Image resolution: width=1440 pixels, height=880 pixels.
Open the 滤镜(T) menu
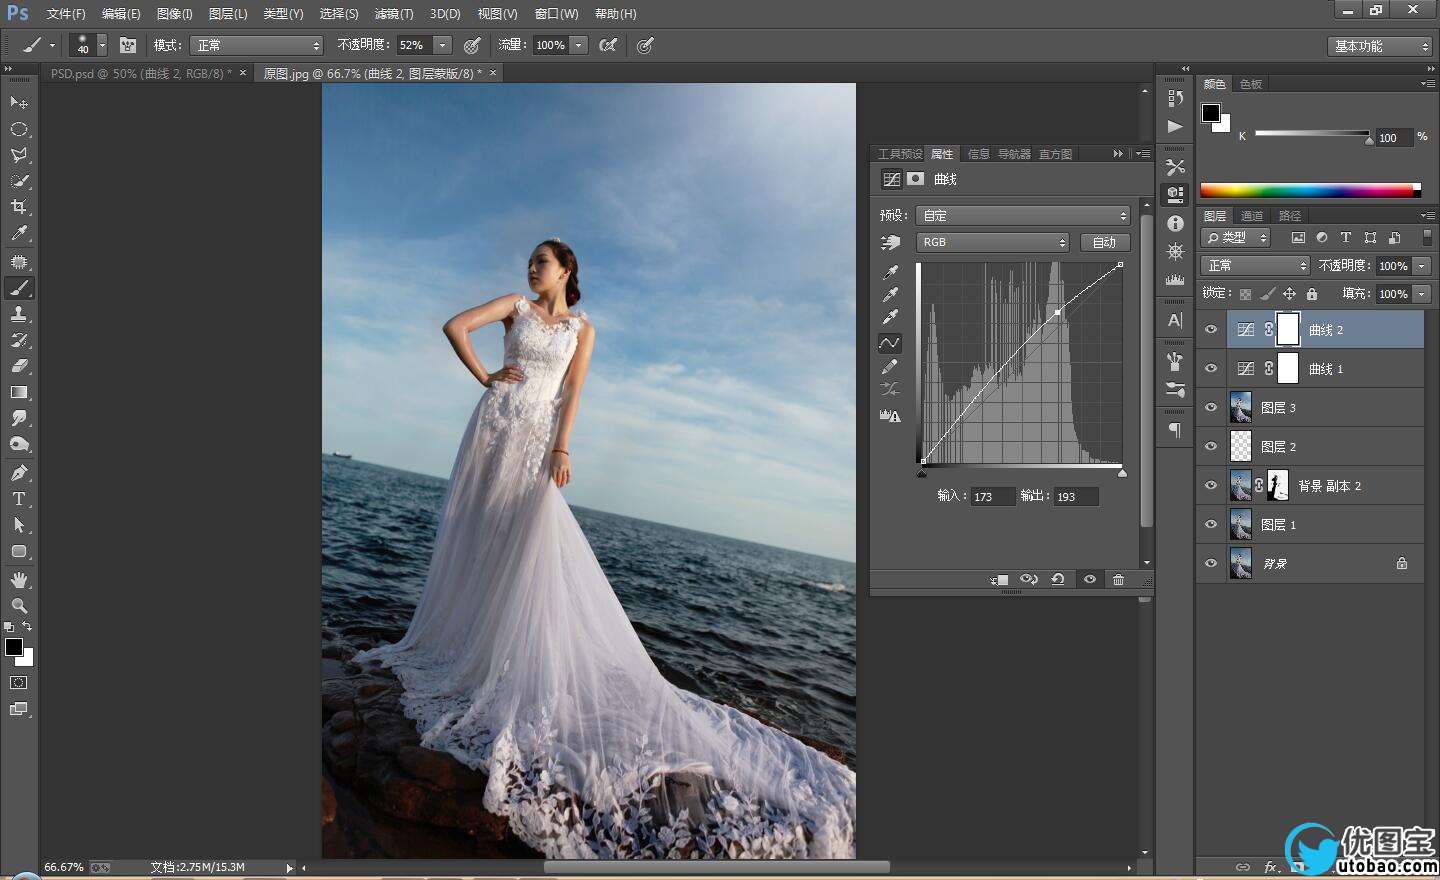click(x=394, y=14)
